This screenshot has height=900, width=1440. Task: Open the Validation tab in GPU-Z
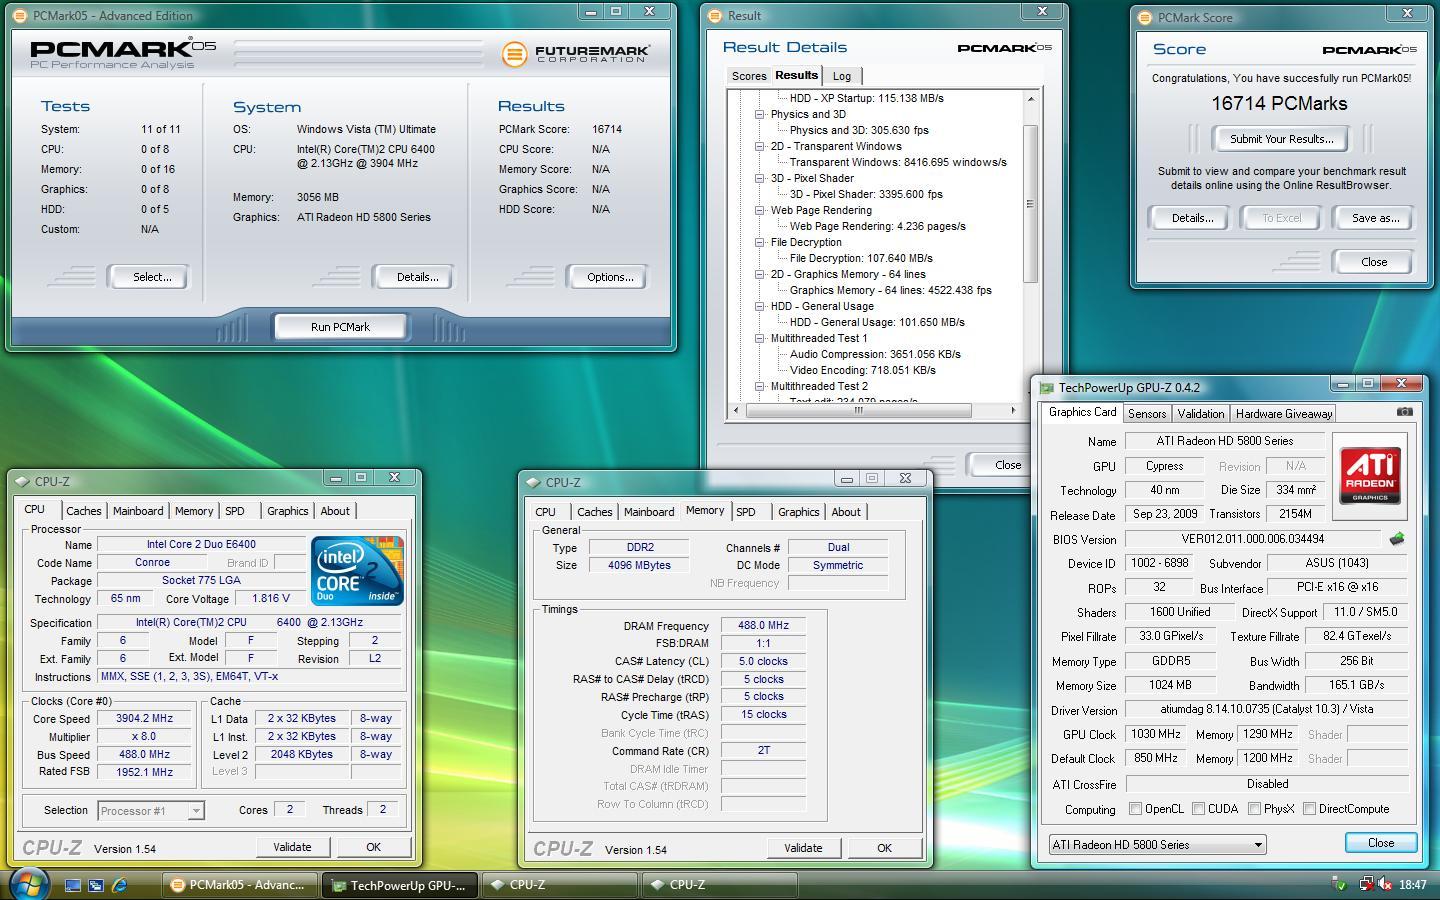point(1200,414)
